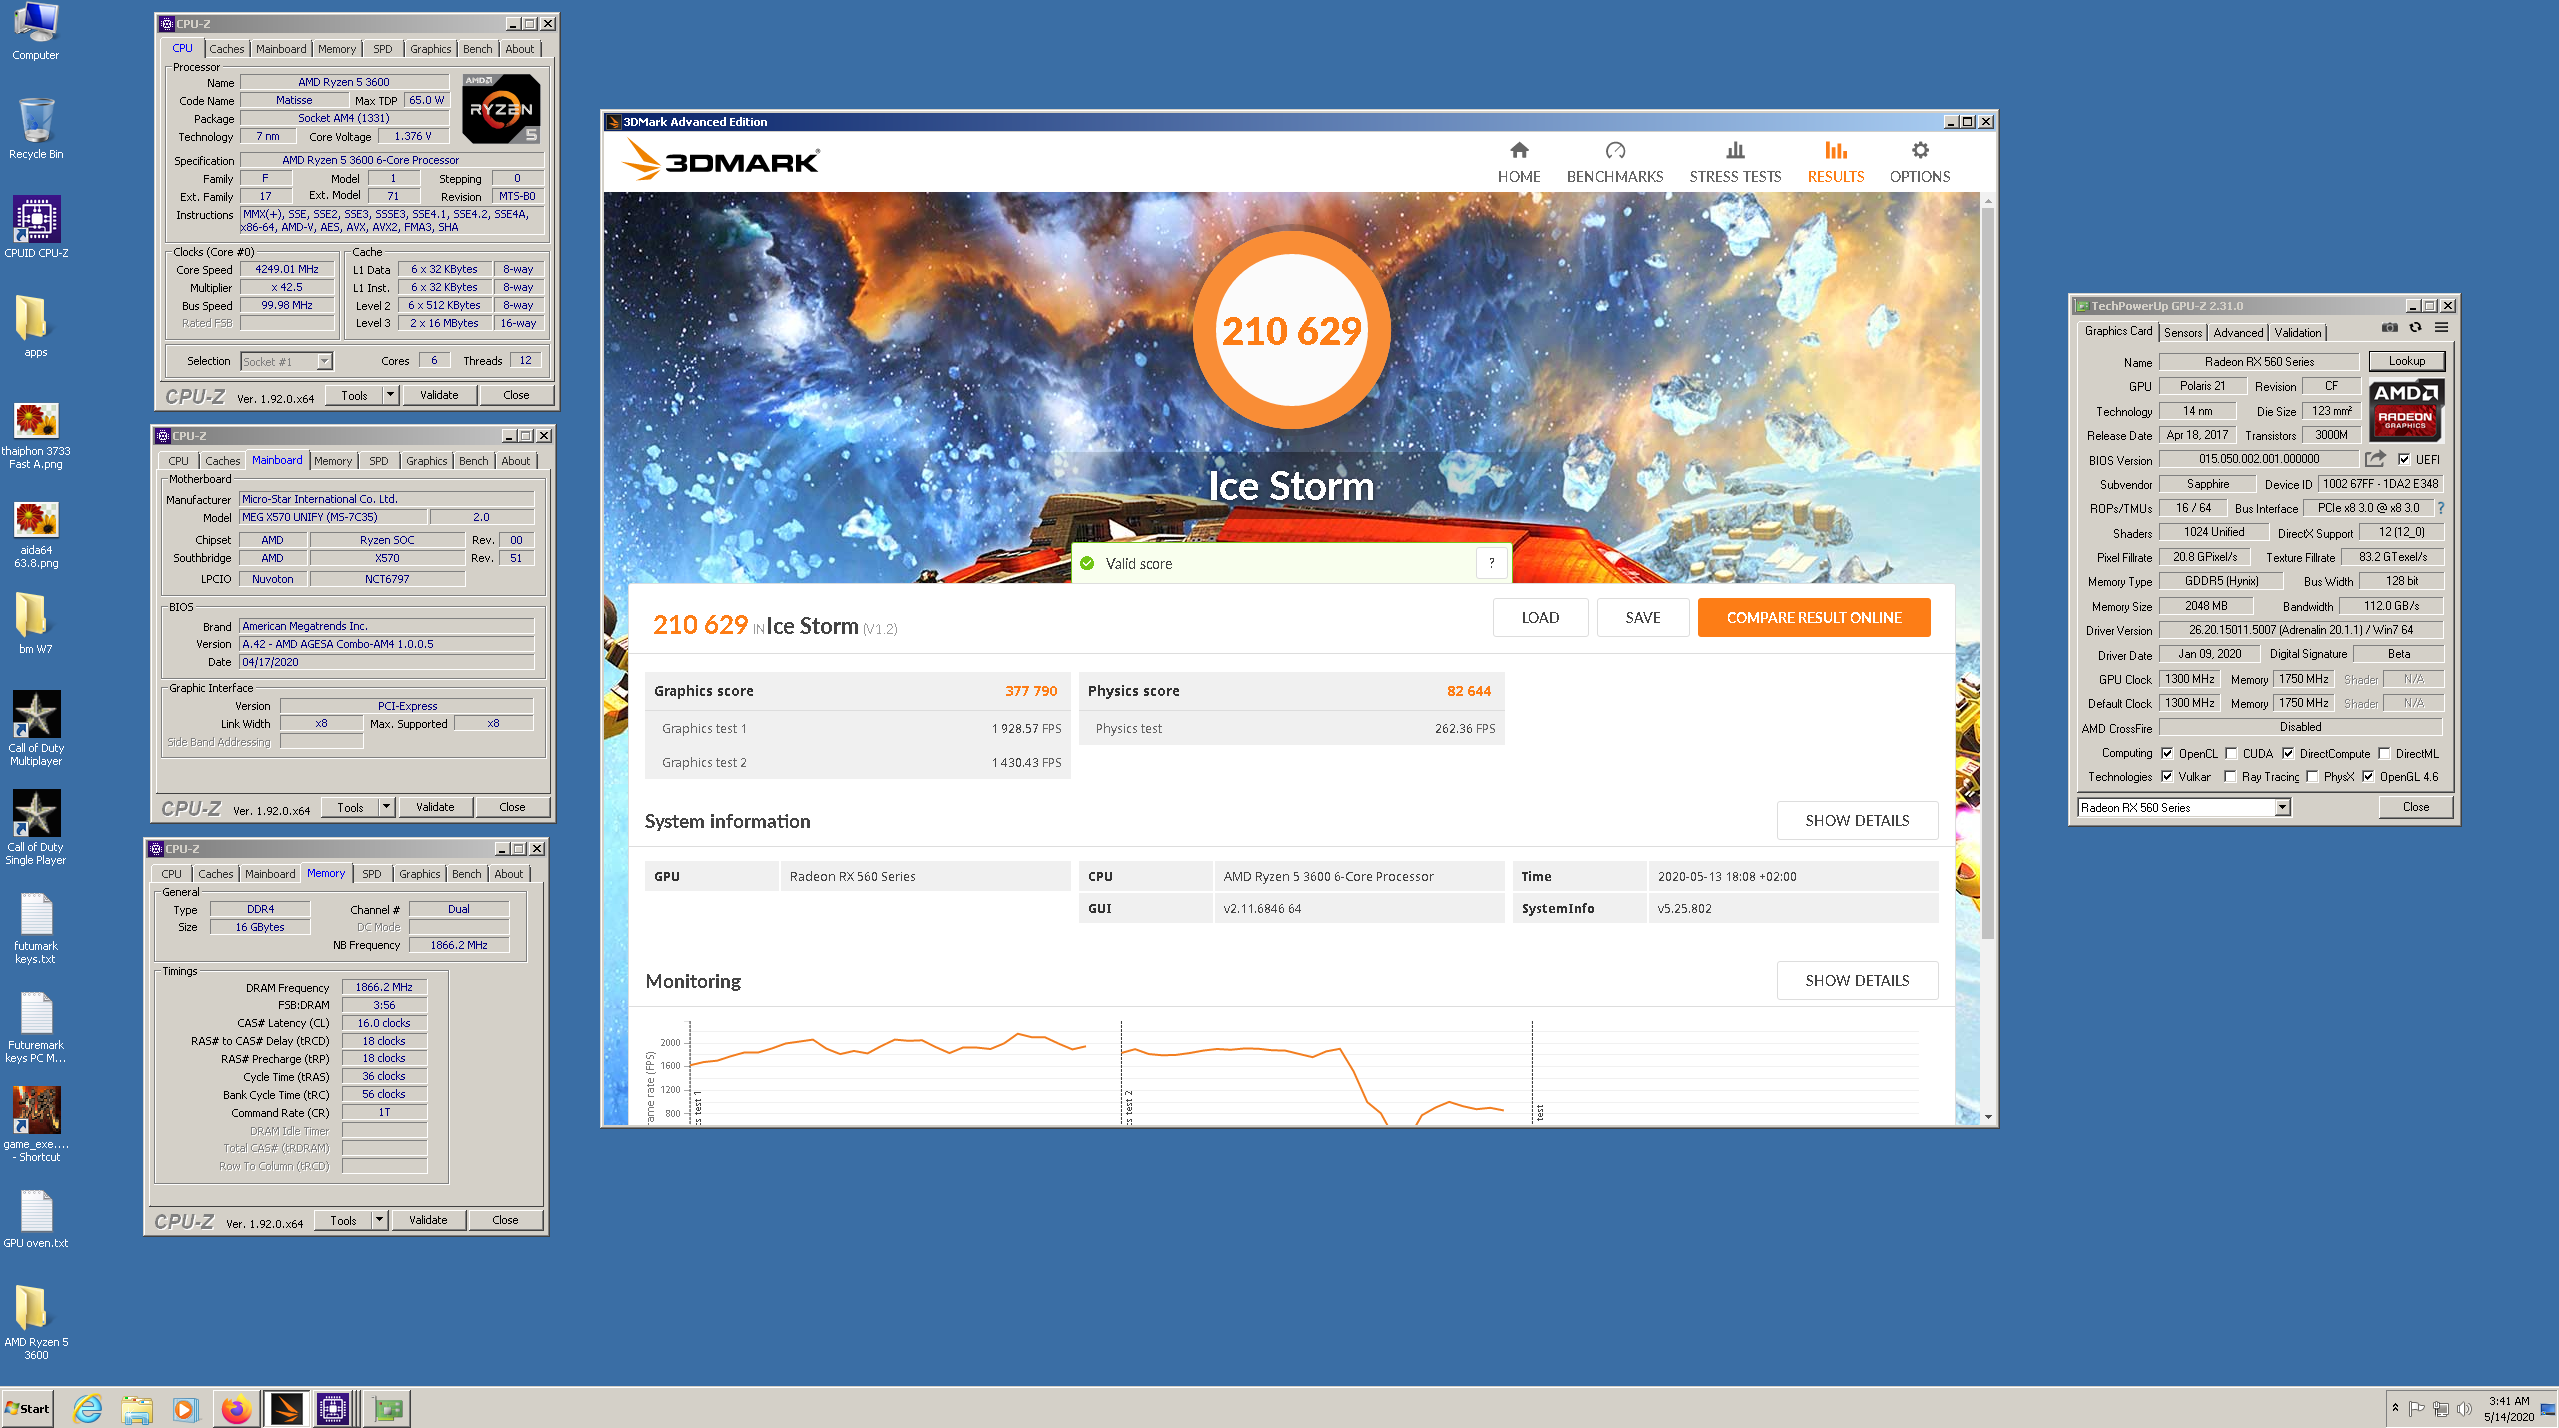Open Firefox from taskbar
2559x1428 pixels.
tap(236, 1409)
